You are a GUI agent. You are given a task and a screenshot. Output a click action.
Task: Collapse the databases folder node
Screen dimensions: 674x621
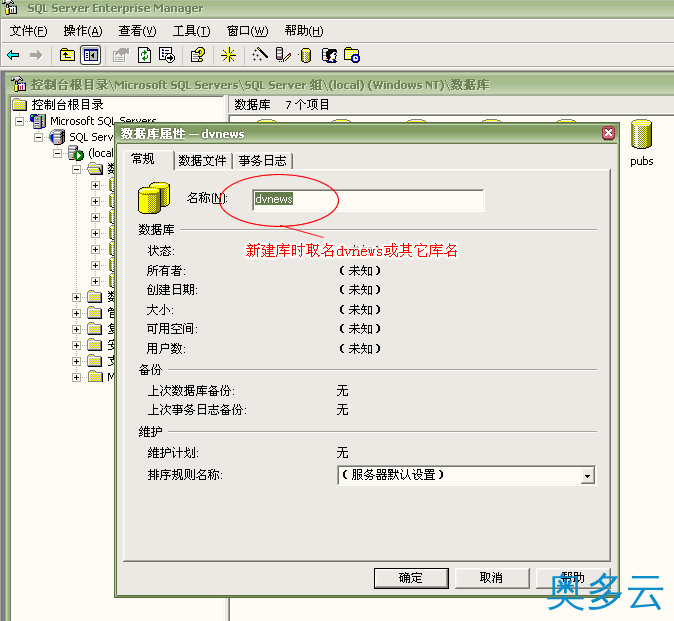[77, 169]
